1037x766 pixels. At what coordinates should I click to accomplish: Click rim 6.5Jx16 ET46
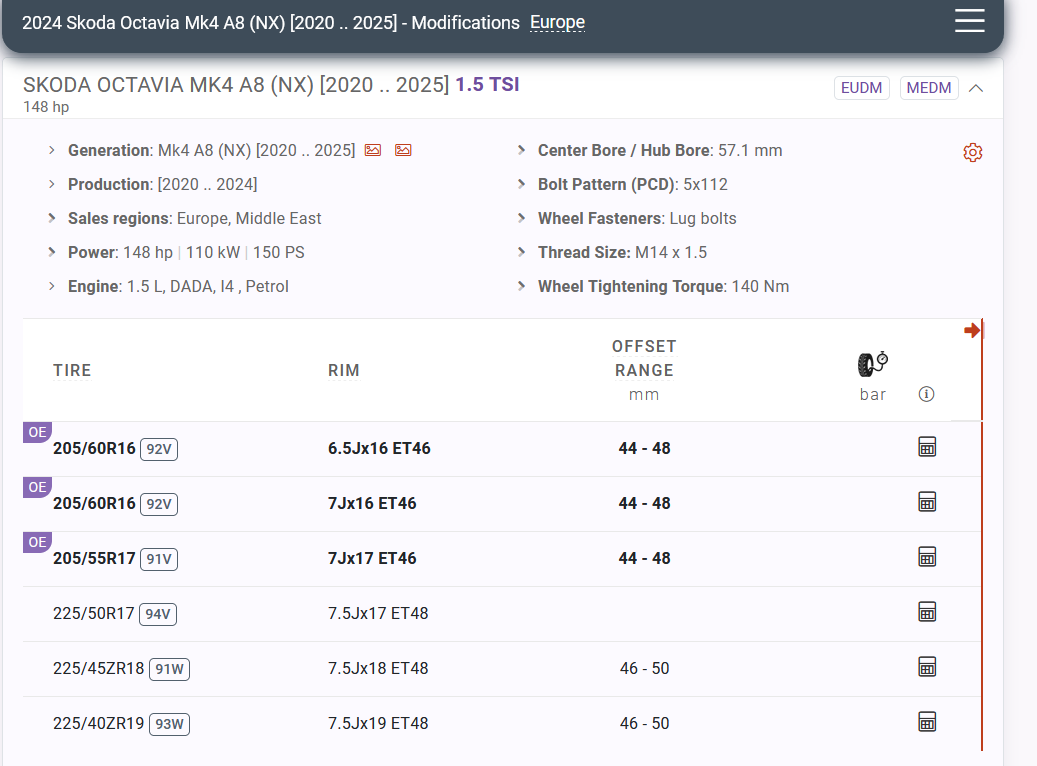tap(379, 448)
